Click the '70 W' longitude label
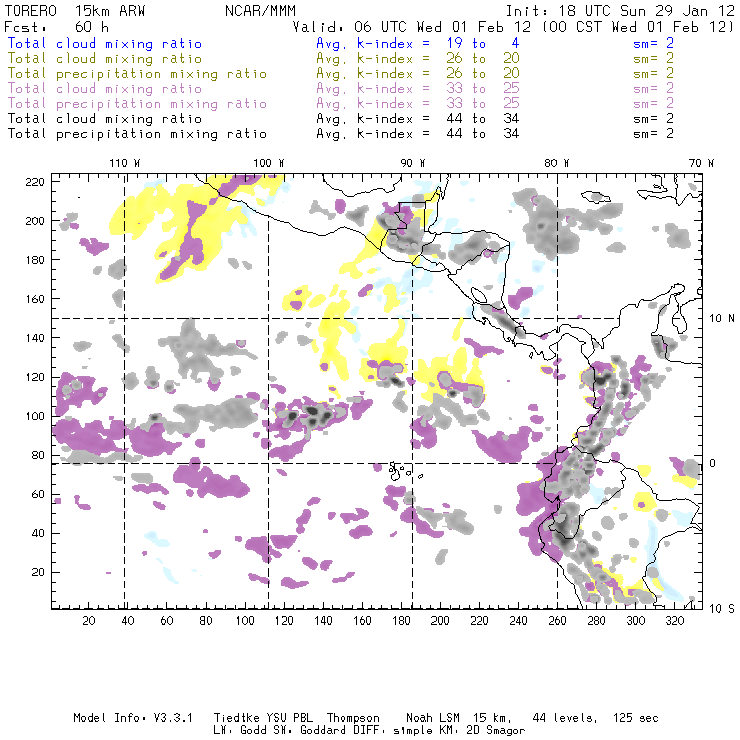 701,163
